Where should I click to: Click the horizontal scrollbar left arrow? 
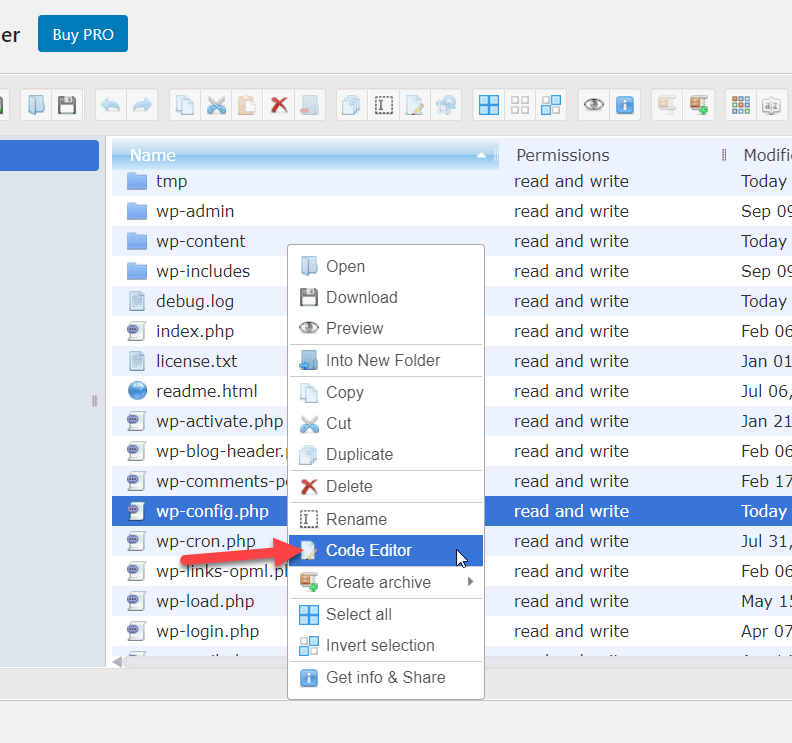click(117, 662)
